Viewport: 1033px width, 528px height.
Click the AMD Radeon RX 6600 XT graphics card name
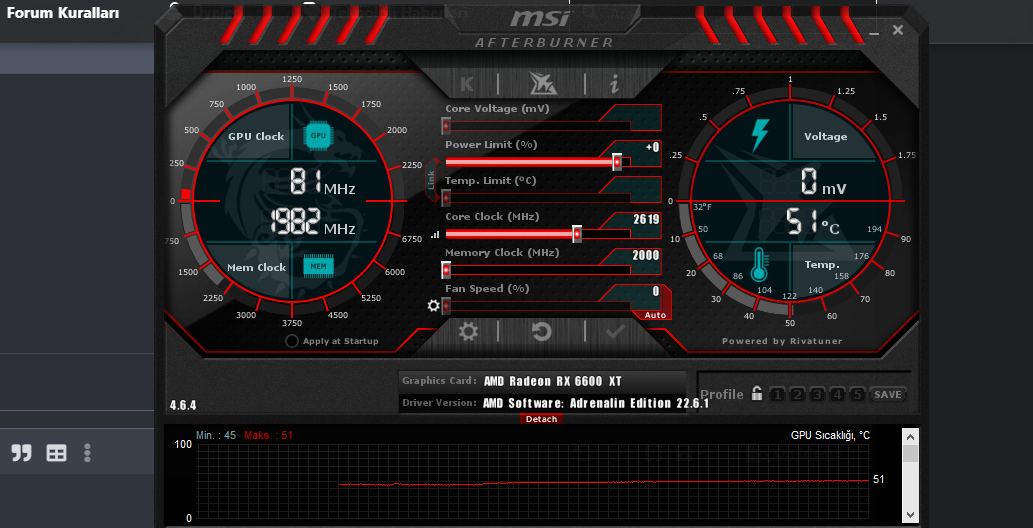click(552, 381)
